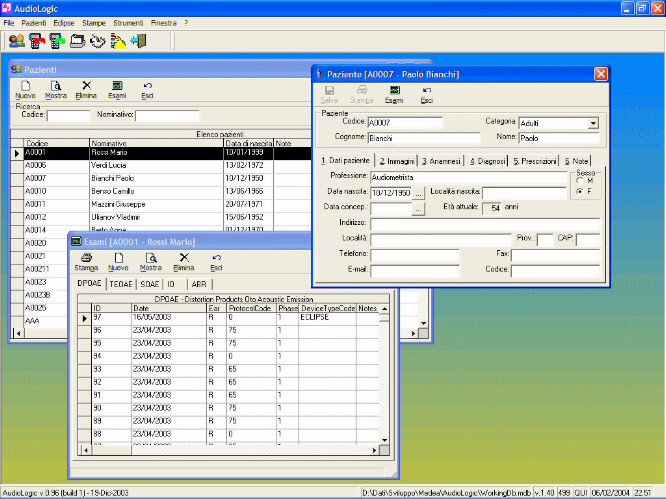Click right arrow of exams grid horizontal scrollbar
The width and height of the screenshot is (666, 499).
click(x=374, y=450)
